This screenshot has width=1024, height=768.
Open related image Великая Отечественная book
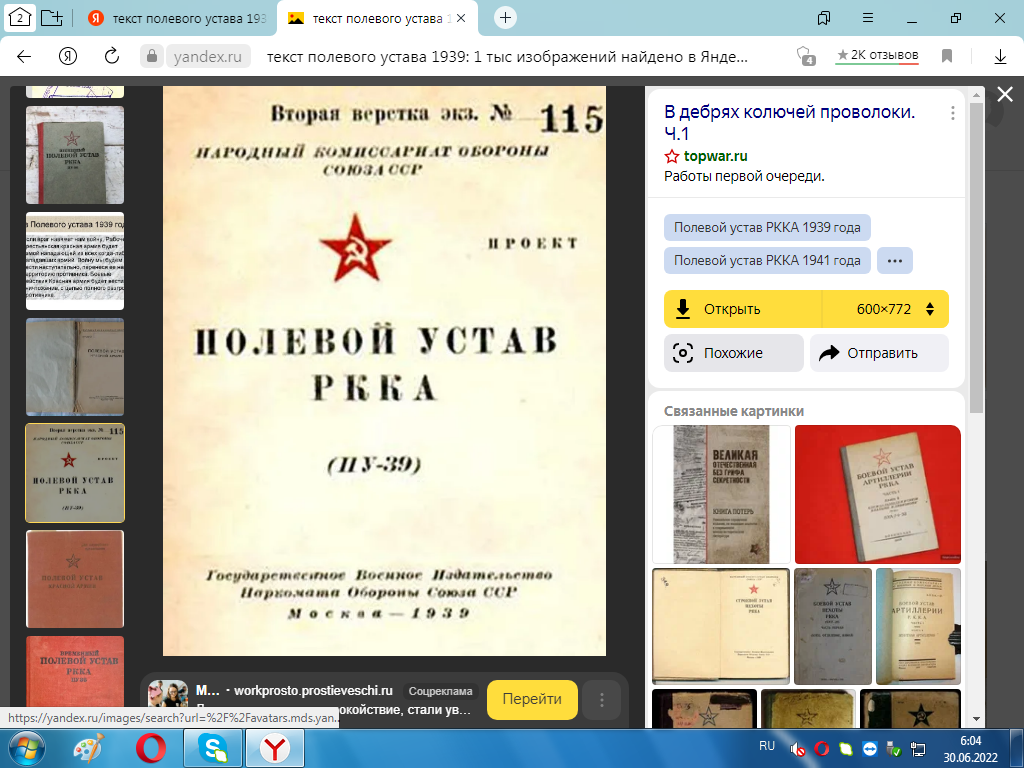721,494
